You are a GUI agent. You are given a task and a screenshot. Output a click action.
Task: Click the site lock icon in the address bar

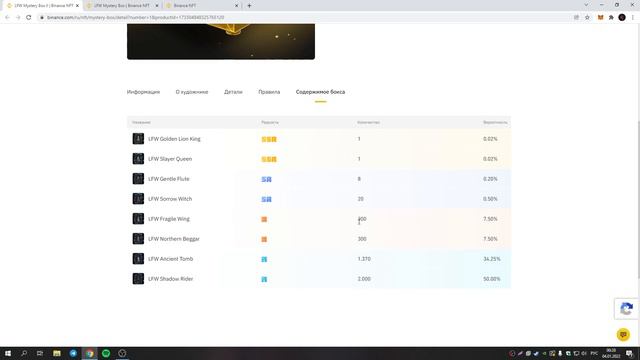click(x=42, y=18)
